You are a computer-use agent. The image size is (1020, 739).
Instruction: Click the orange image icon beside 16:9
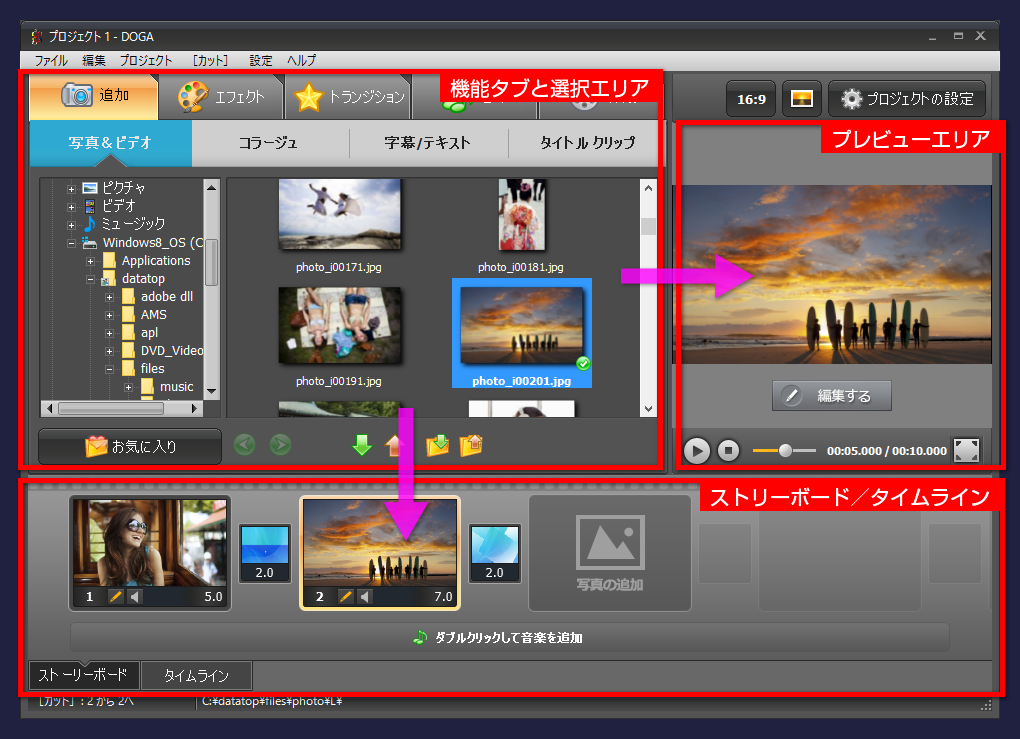801,99
